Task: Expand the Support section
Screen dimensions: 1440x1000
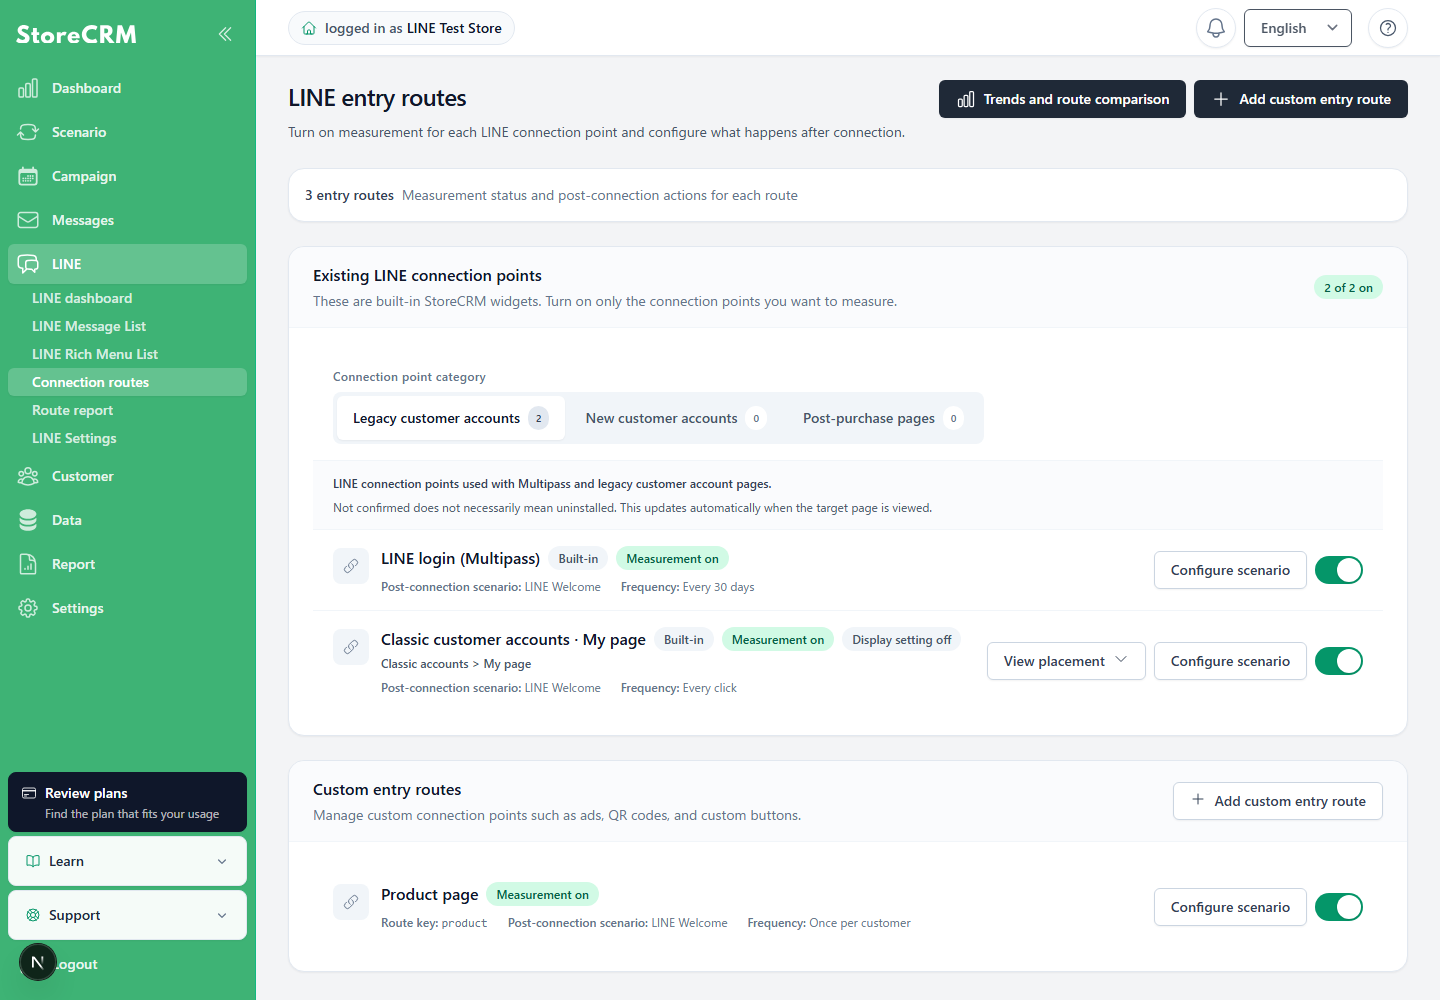Action: pos(127,915)
